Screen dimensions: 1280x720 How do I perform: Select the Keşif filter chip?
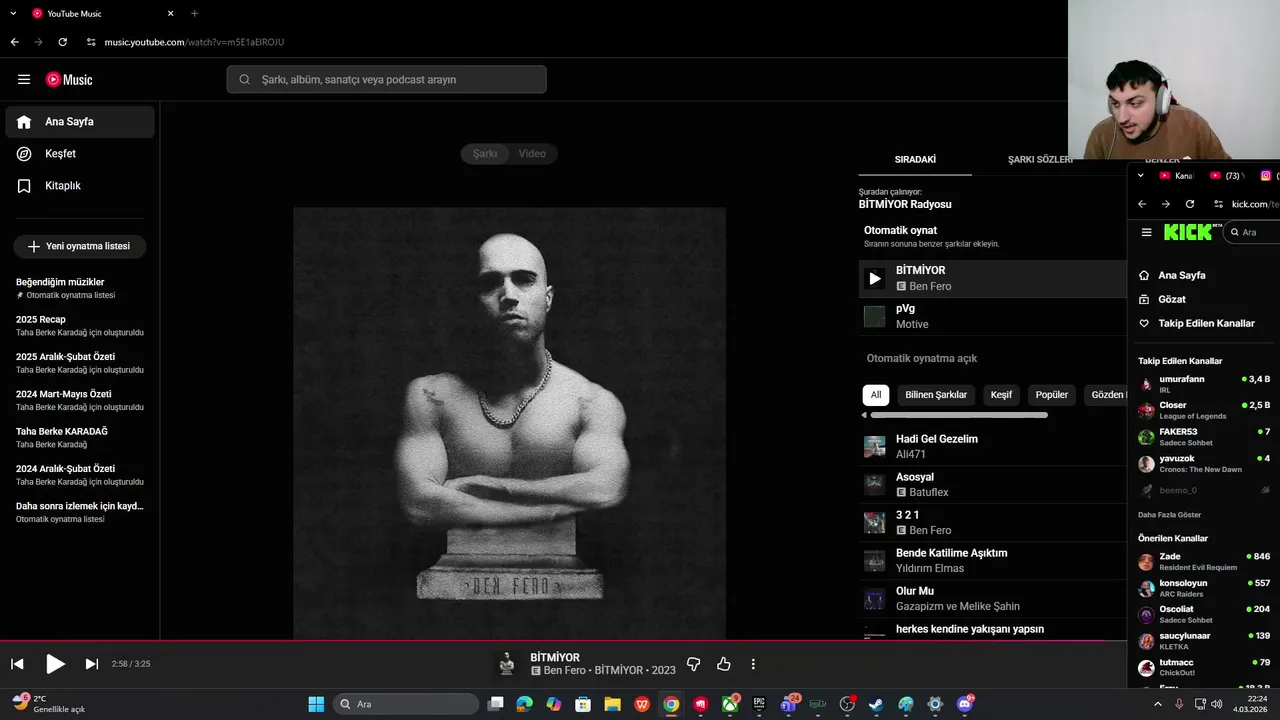[1001, 395]
